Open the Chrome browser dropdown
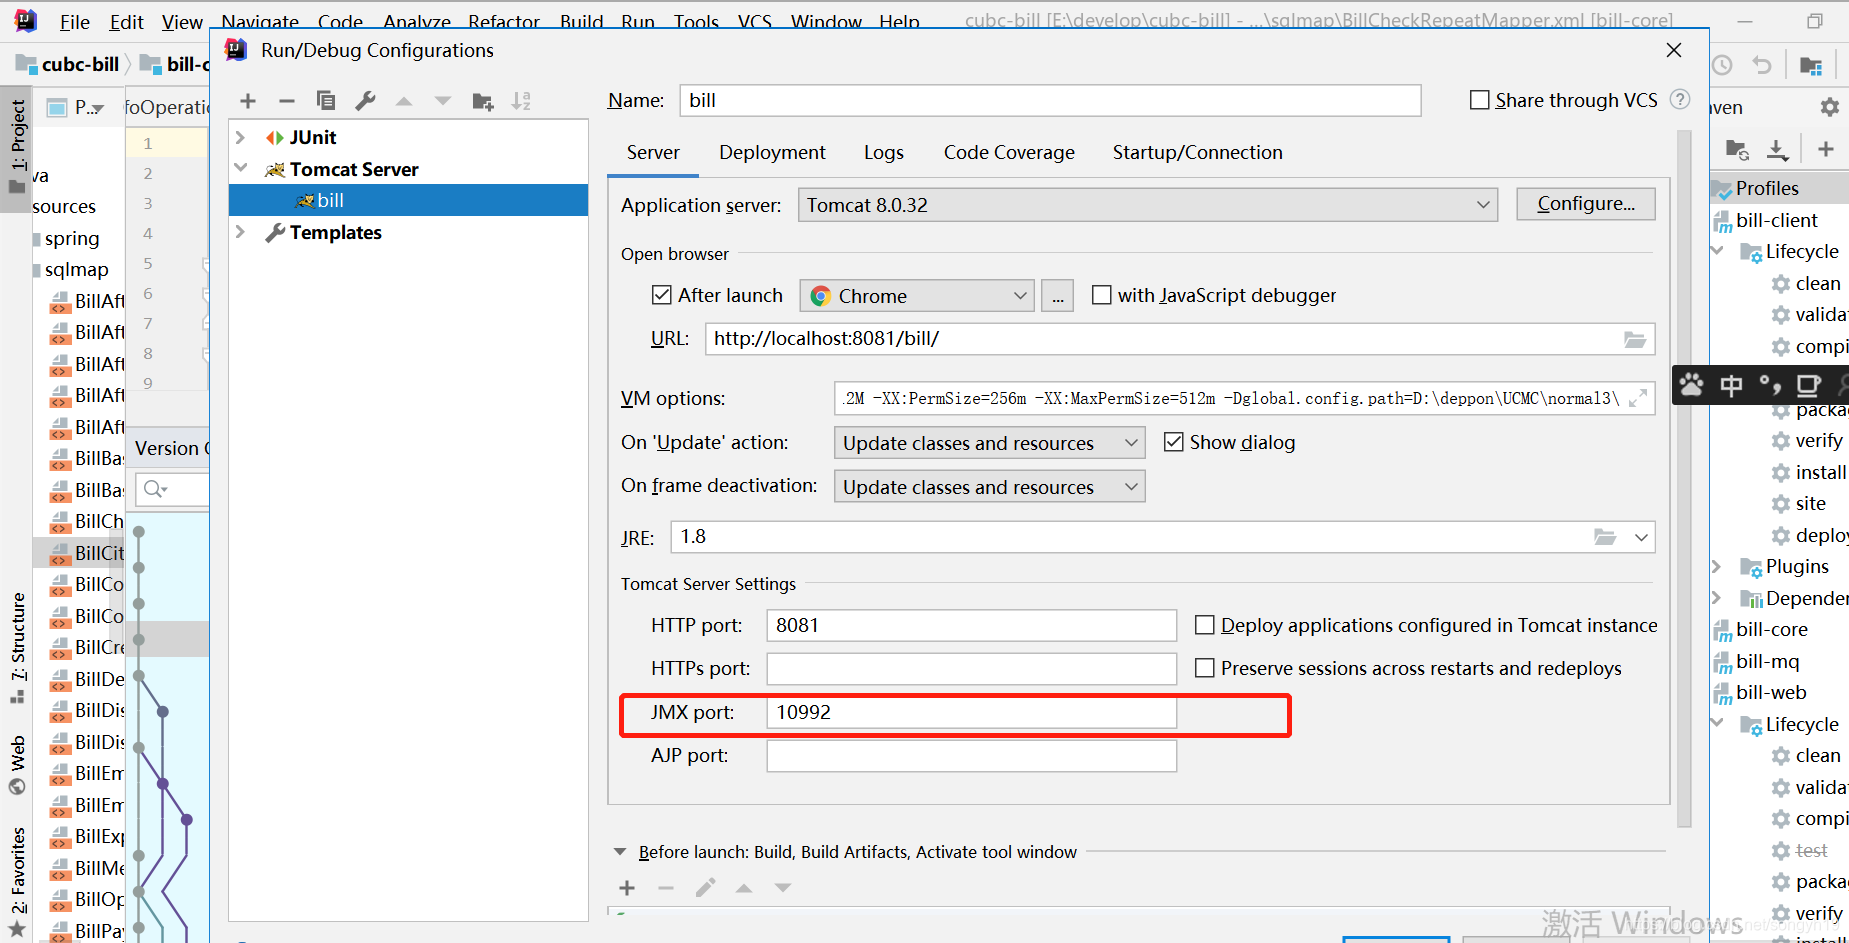This screenshot has height=943, width=1849. point(916,296)
